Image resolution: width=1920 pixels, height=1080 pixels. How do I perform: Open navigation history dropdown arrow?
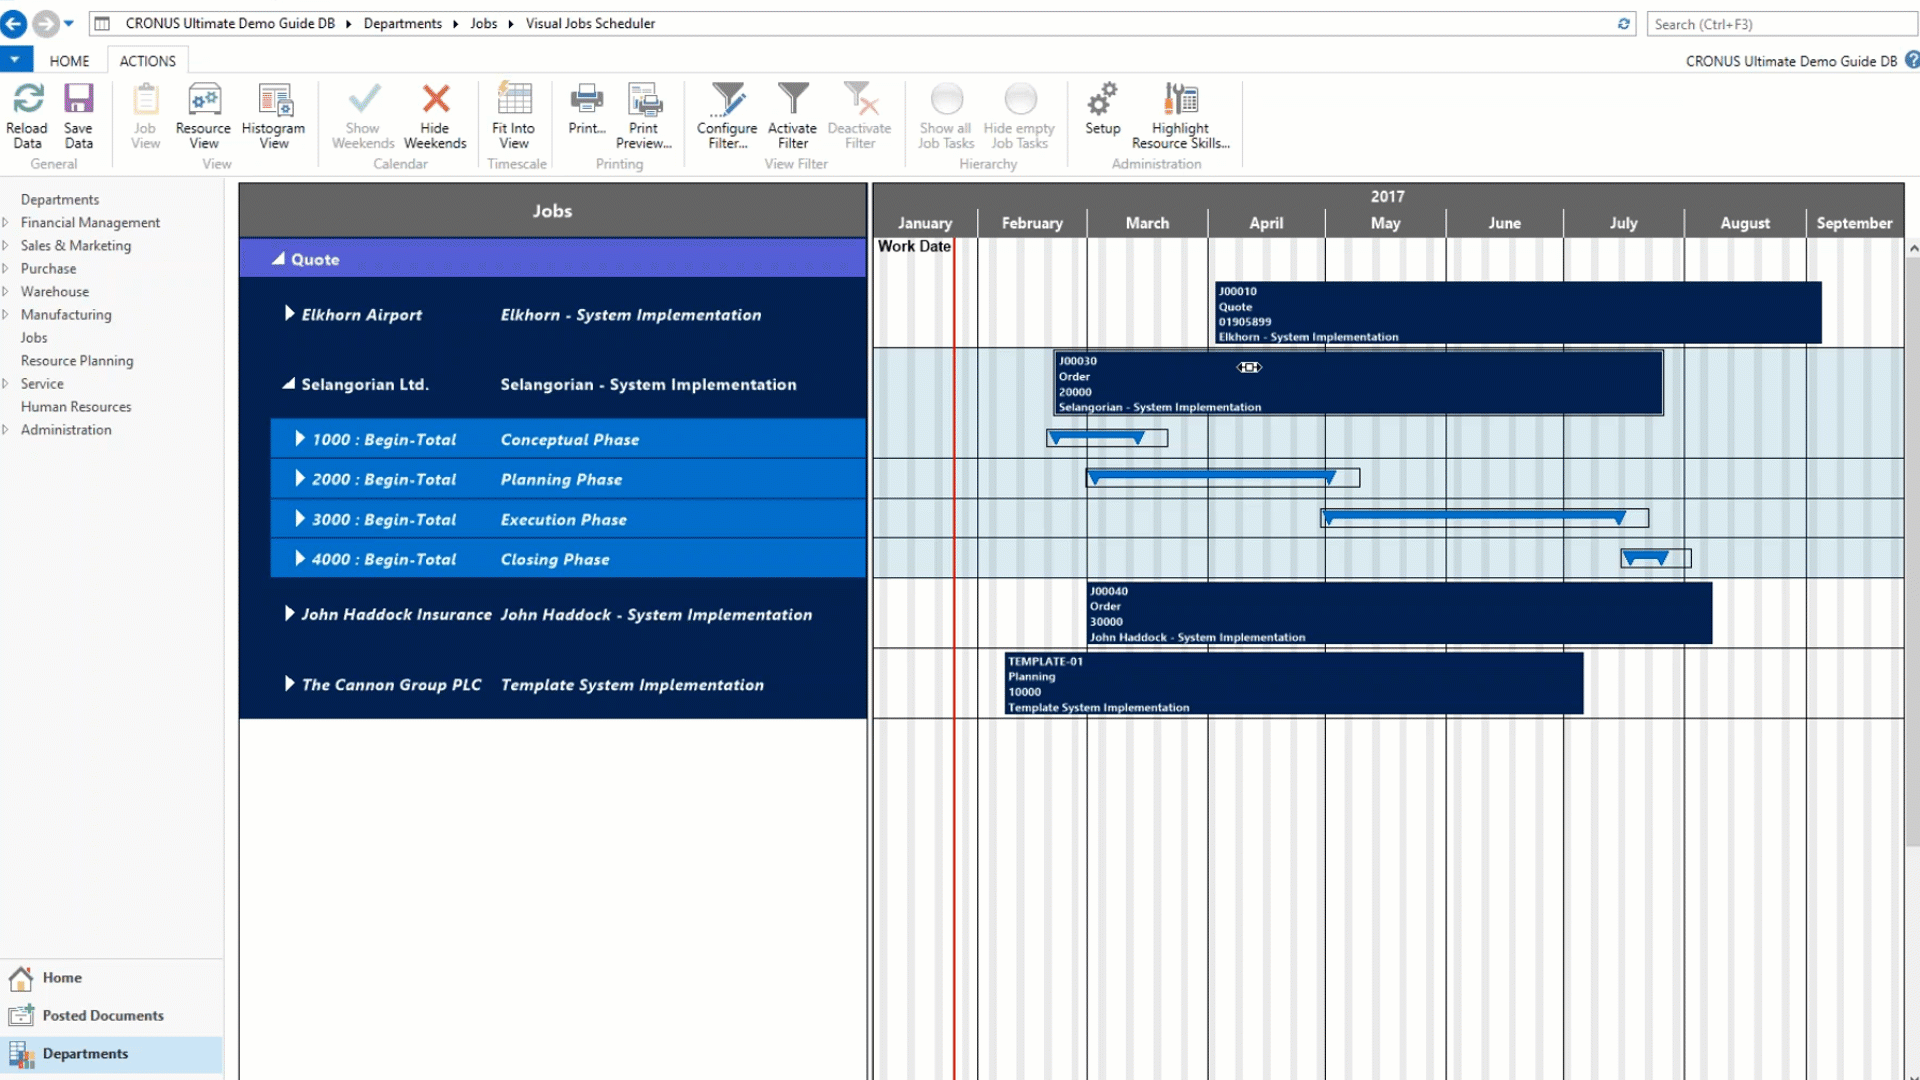click(69, 23)
